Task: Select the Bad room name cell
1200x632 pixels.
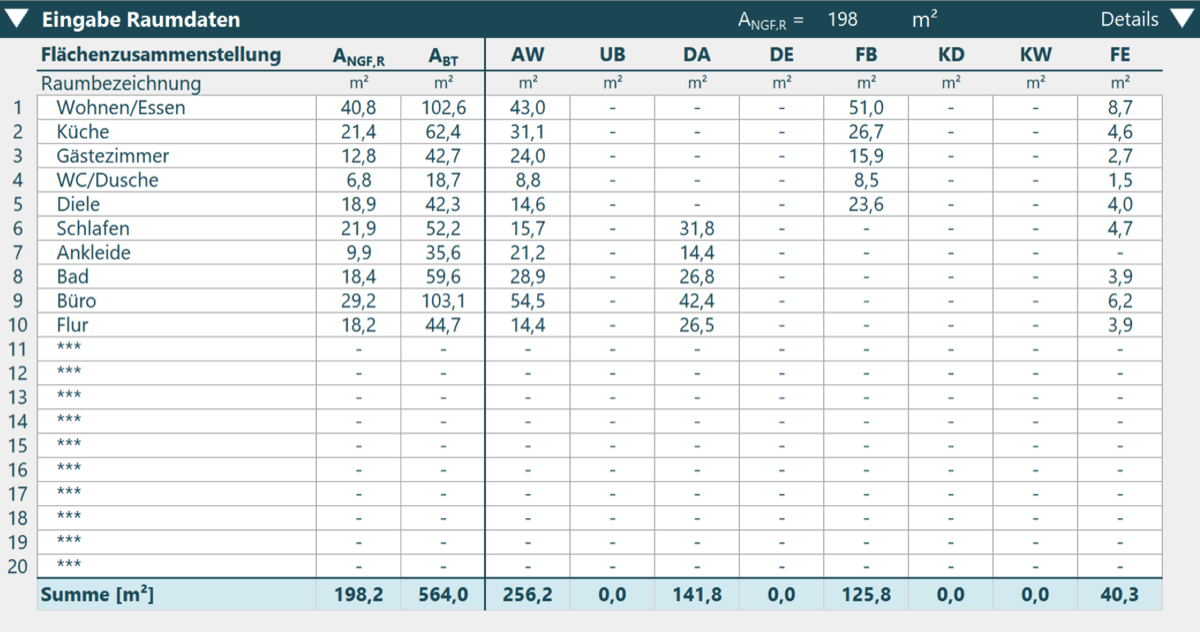Action: [x=177, y=276]
